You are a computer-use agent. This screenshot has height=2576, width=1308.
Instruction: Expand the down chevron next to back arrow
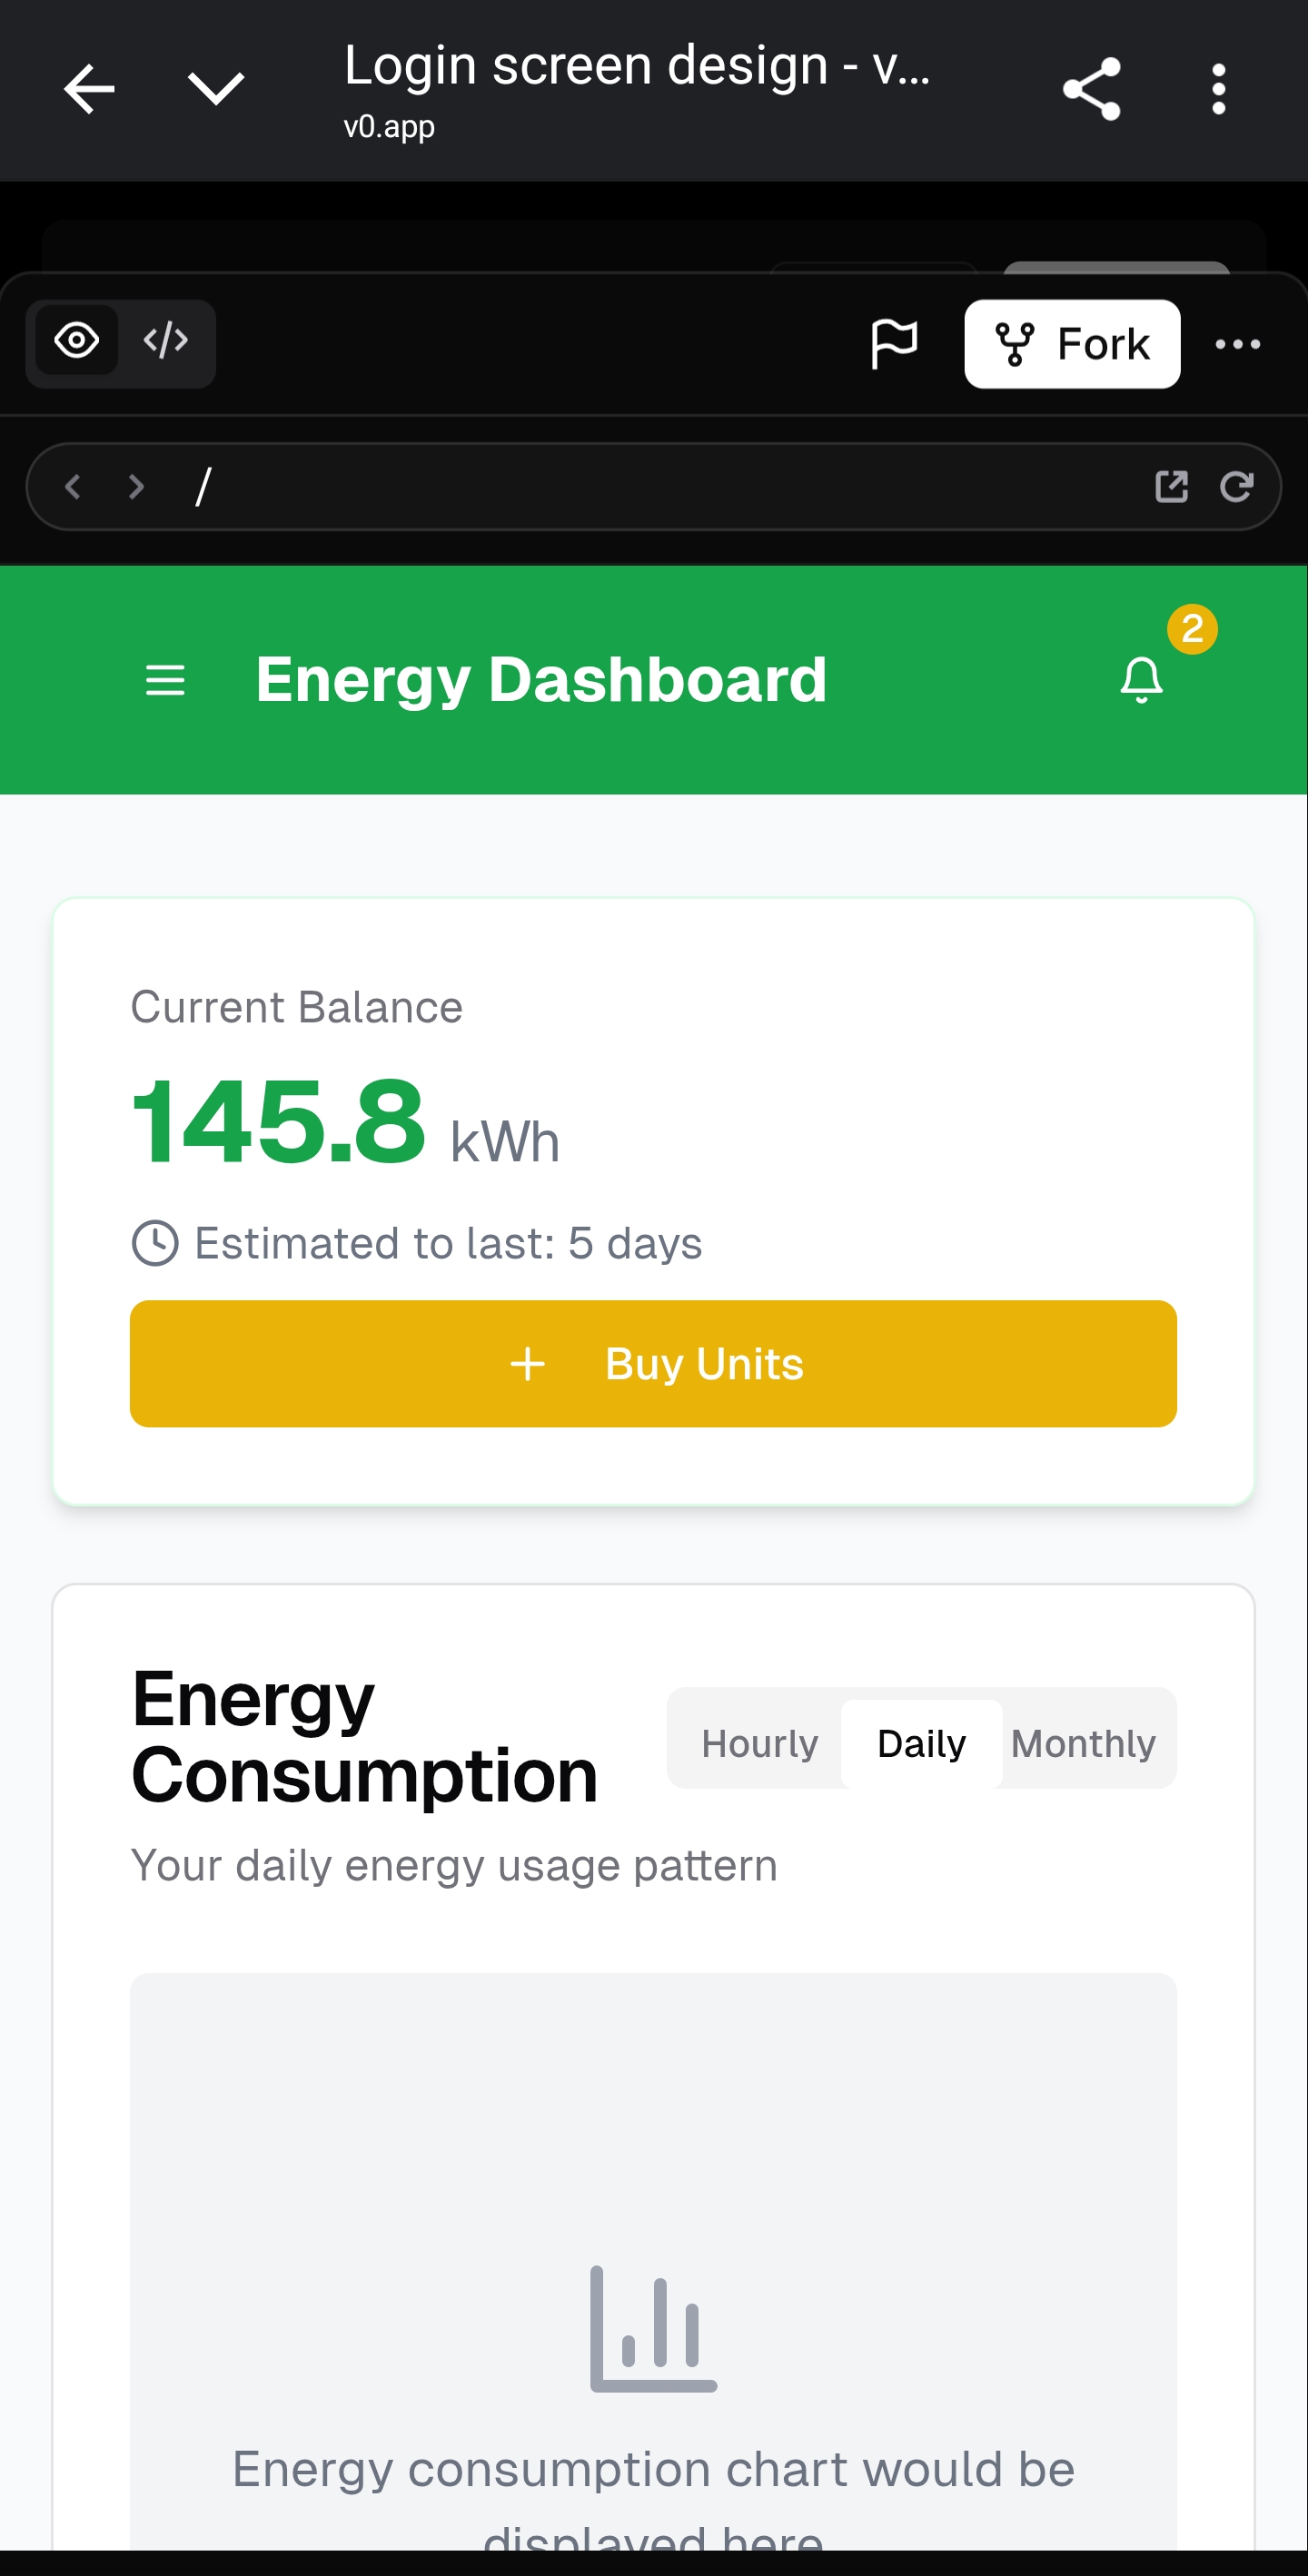(216, 89)
